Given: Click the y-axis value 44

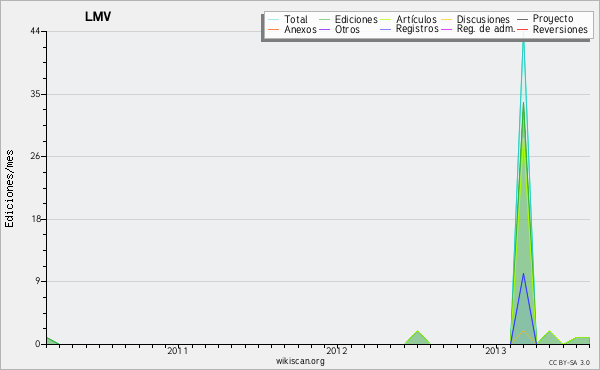Looking at the screenshot, I should tap(35, 31).
